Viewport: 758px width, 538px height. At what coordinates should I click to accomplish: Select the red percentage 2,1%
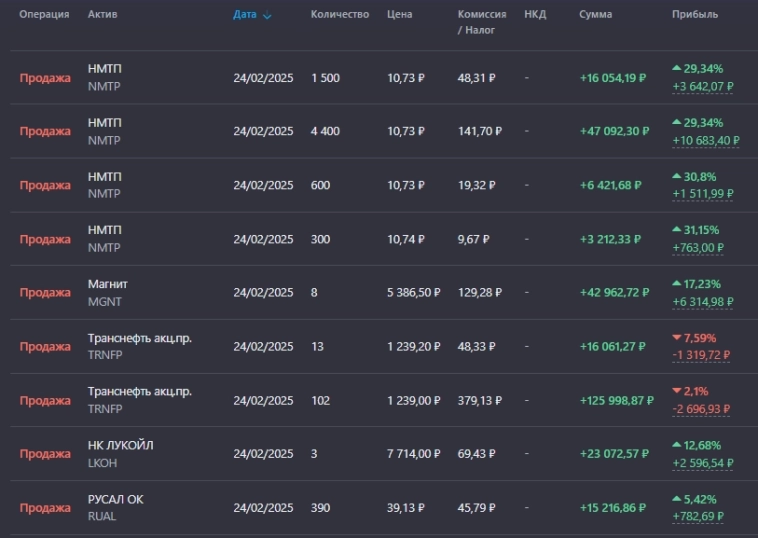696,392
